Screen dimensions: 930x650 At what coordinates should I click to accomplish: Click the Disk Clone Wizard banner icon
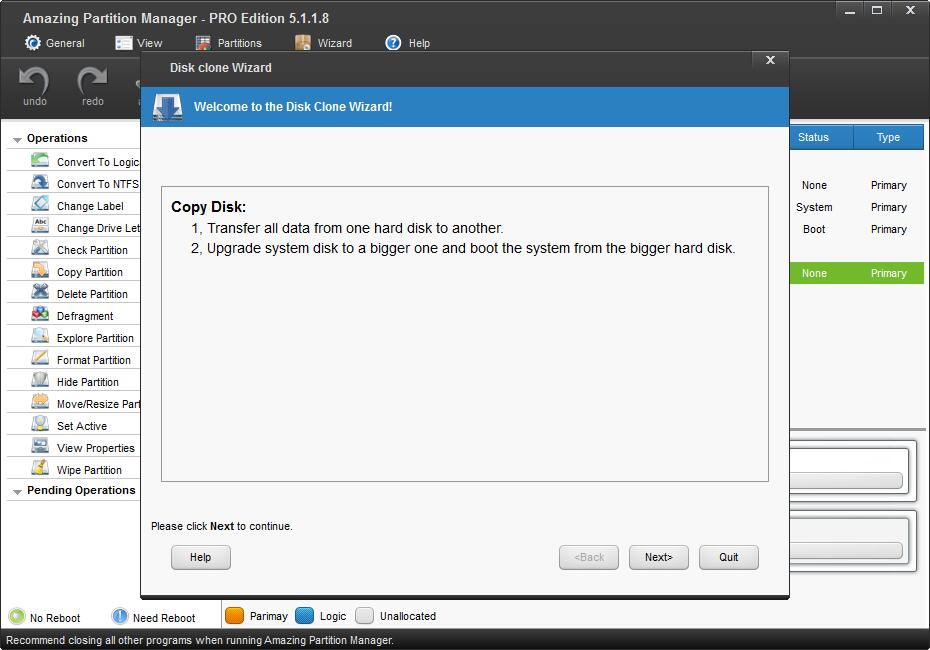pyautogui.click(x=167, y=107)
